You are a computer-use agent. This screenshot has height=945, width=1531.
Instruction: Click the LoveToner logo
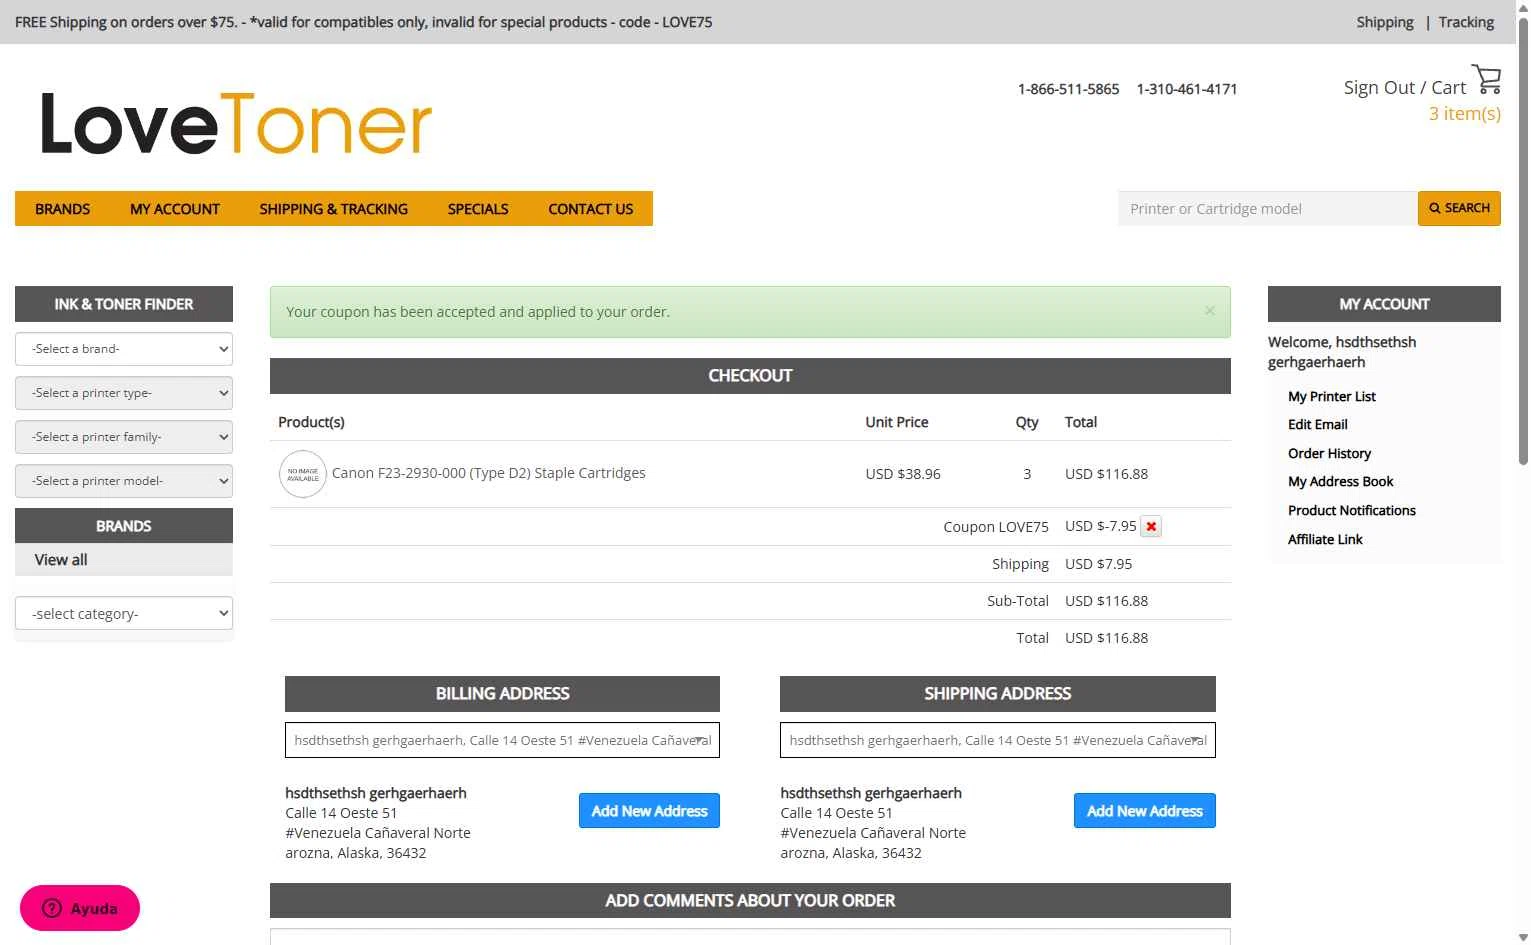coord(236,124)
